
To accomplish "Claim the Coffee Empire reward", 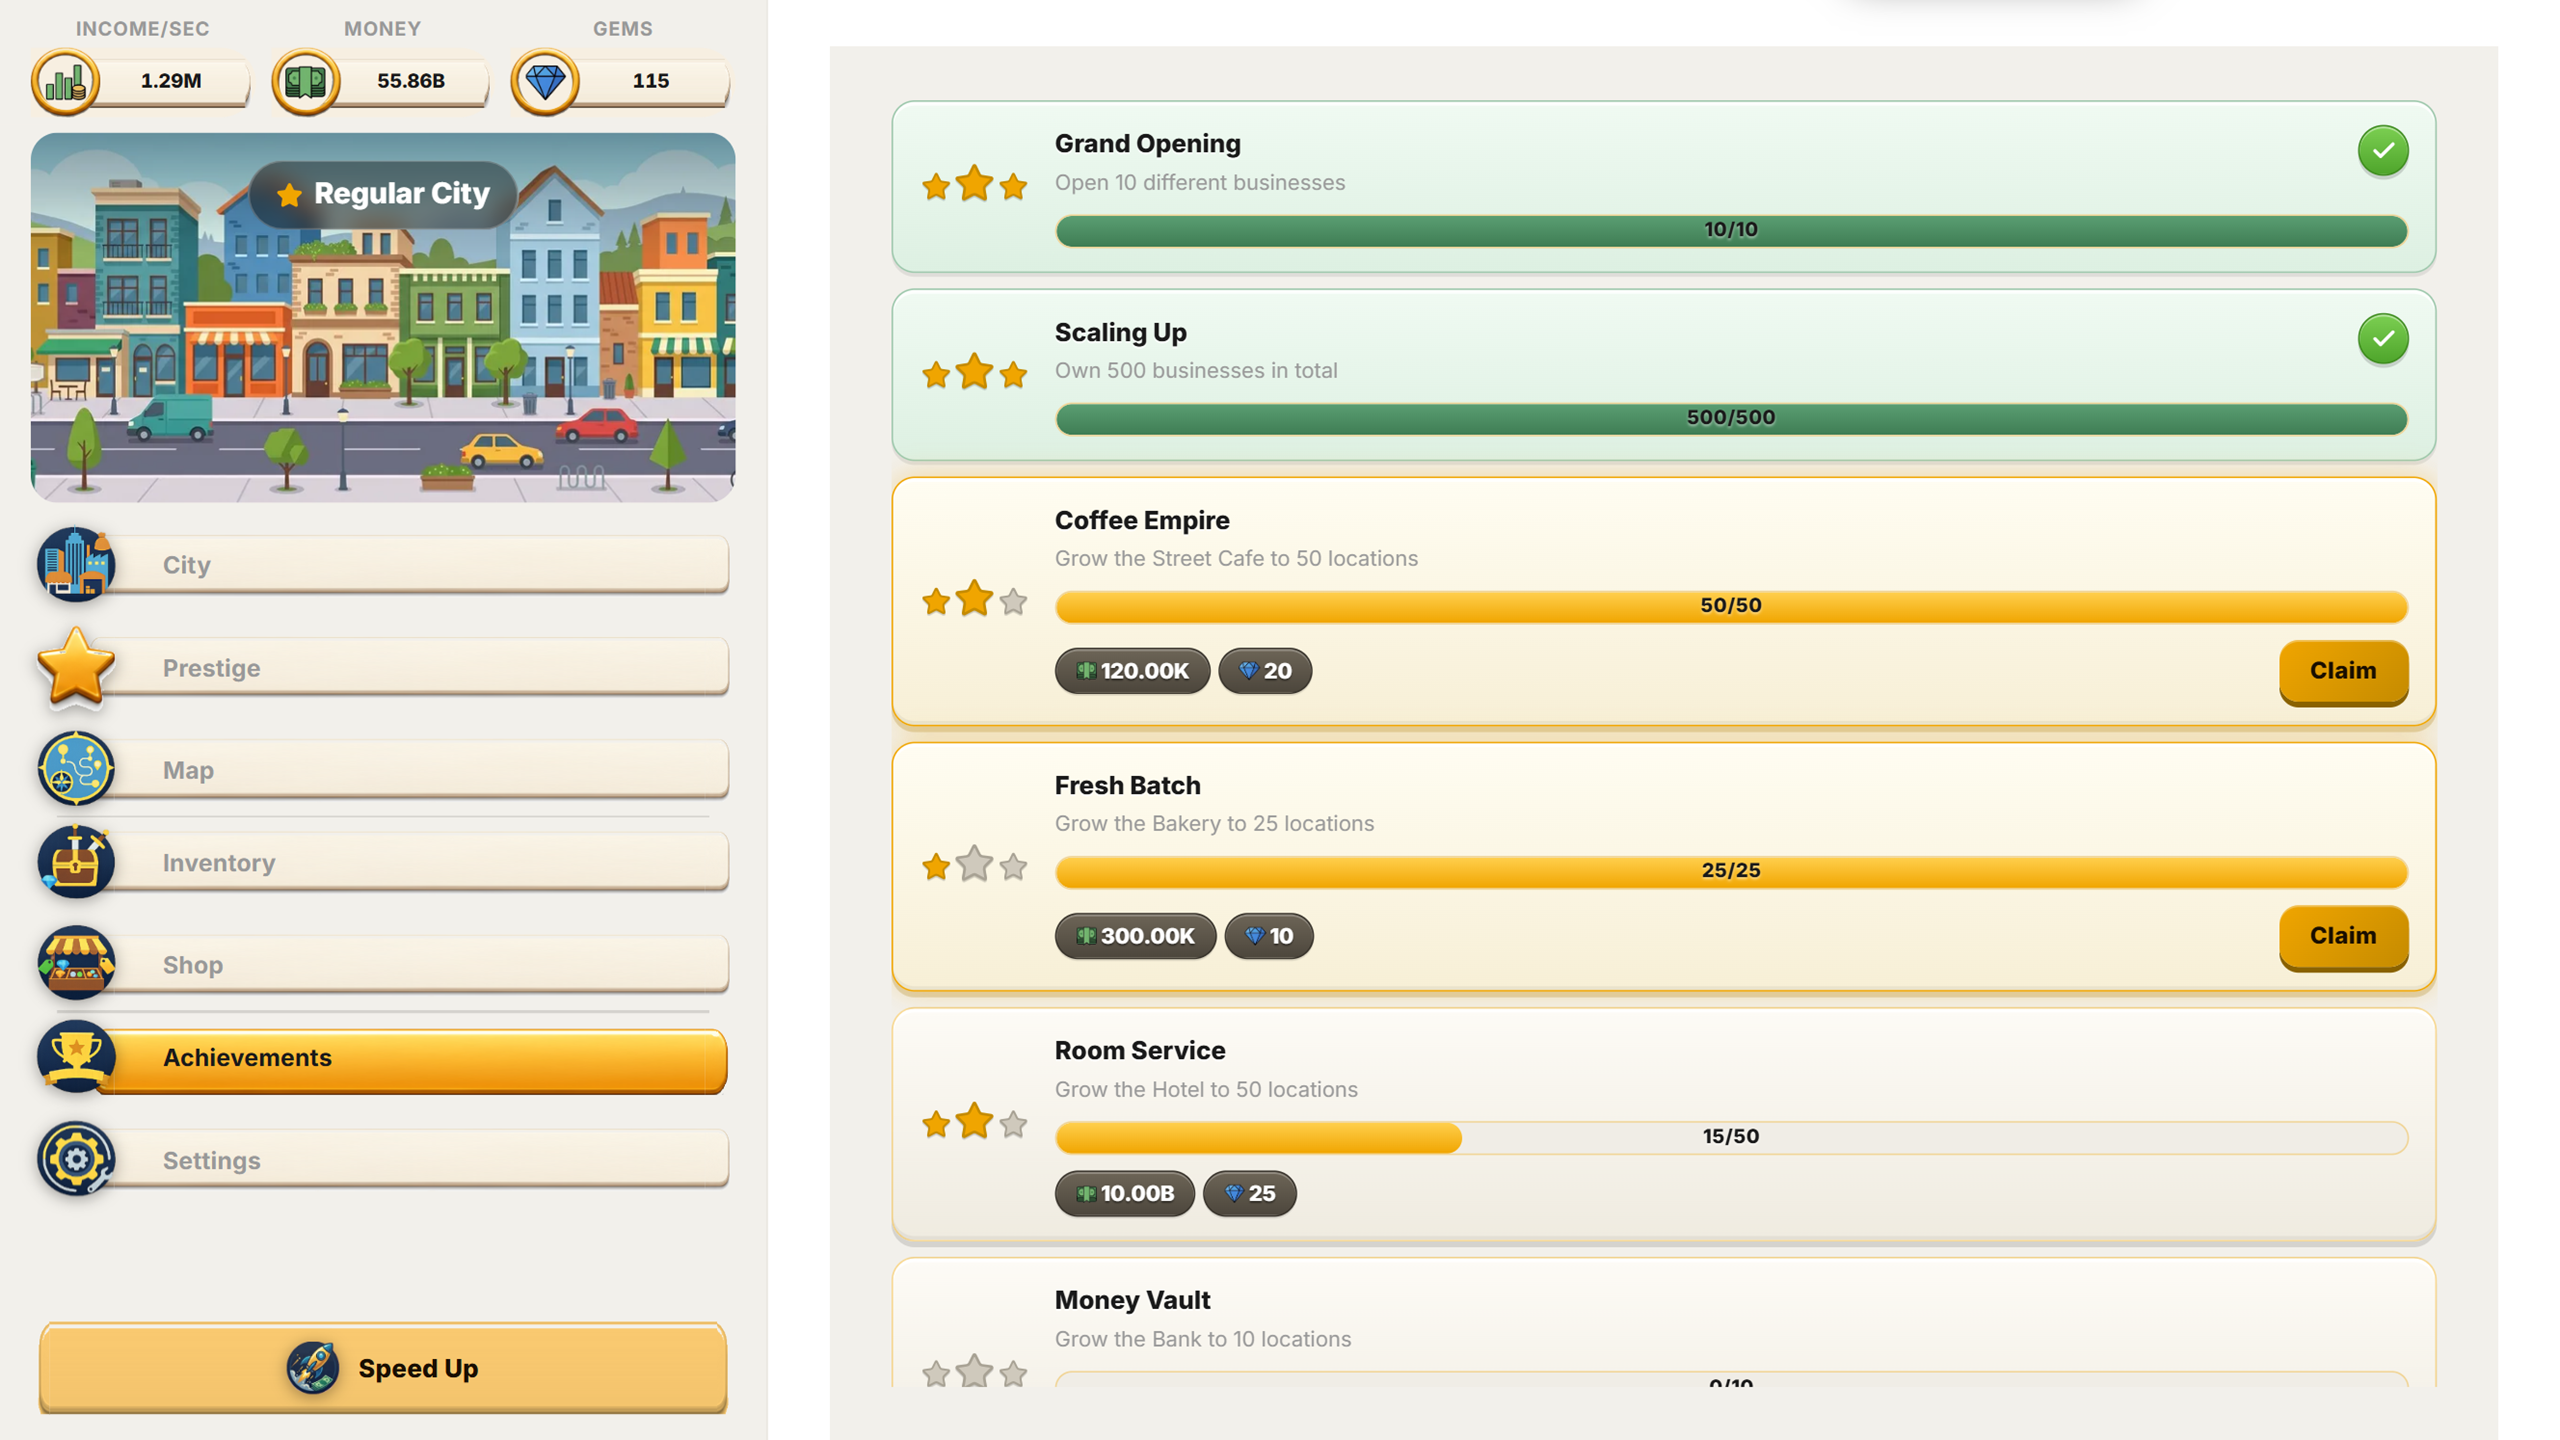I will point(2343,671).
